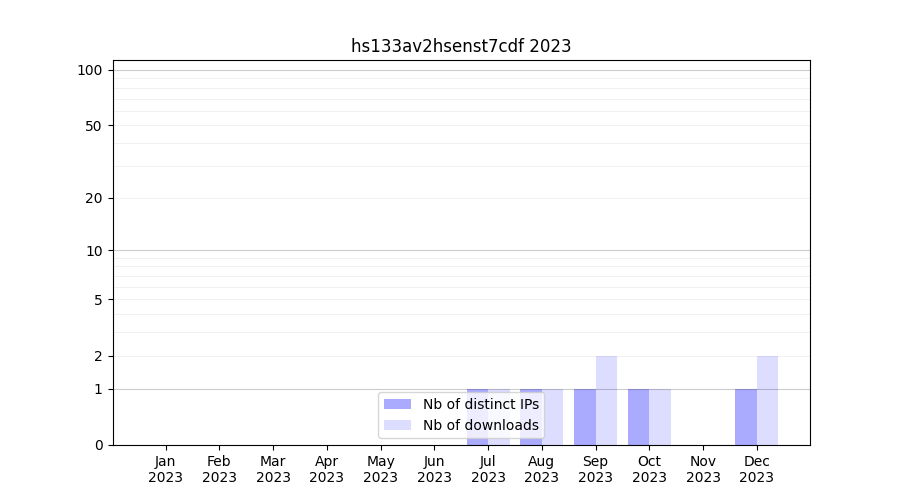
Task: Click the chart title hs133av2hsenst7cdf 2023
Action: (461, 46)
